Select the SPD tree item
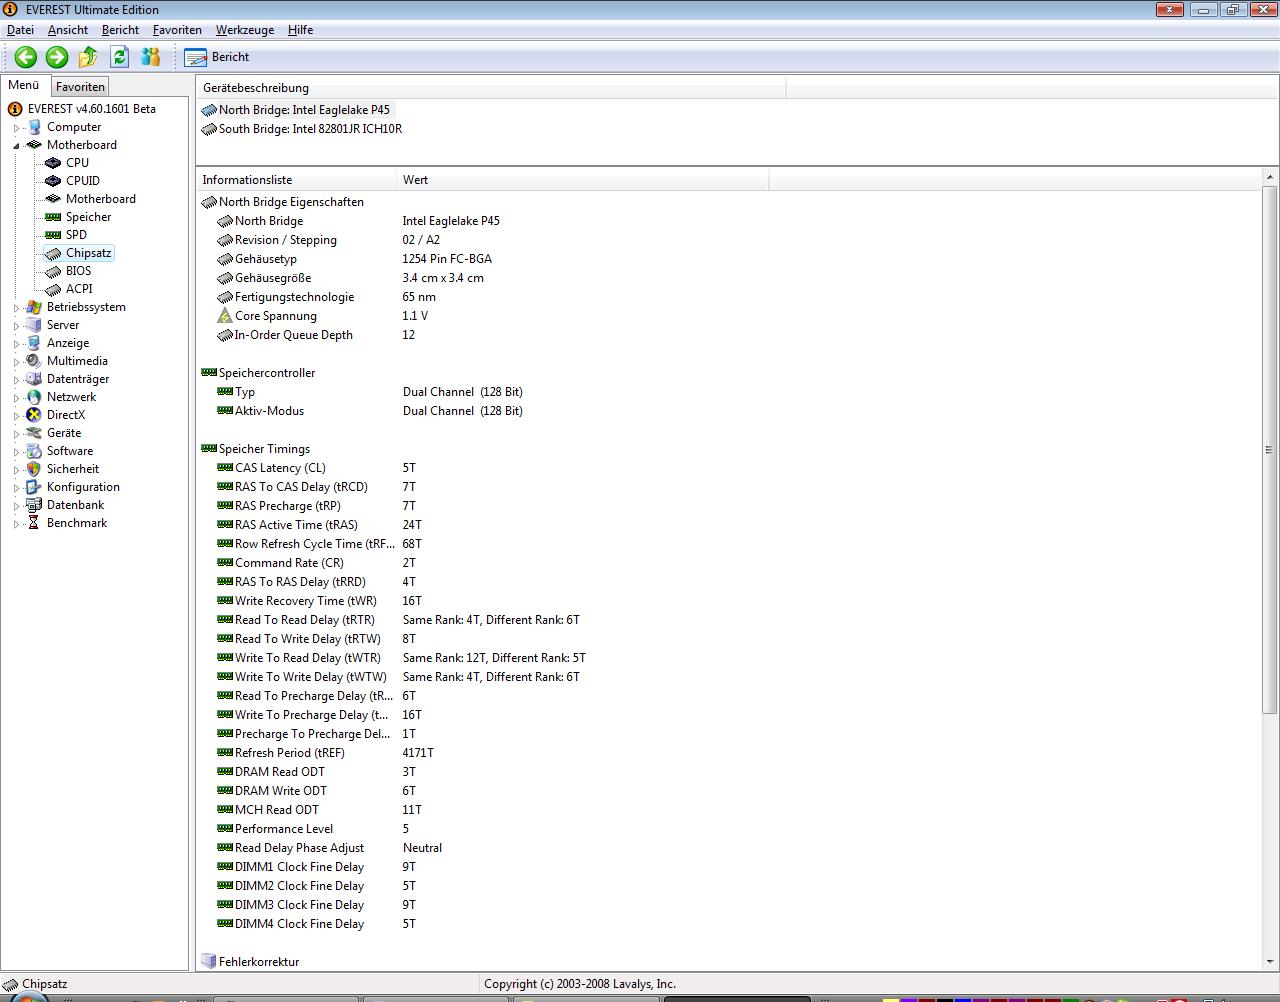Viewport: 1280px width, 1002px height. point(76,235)
